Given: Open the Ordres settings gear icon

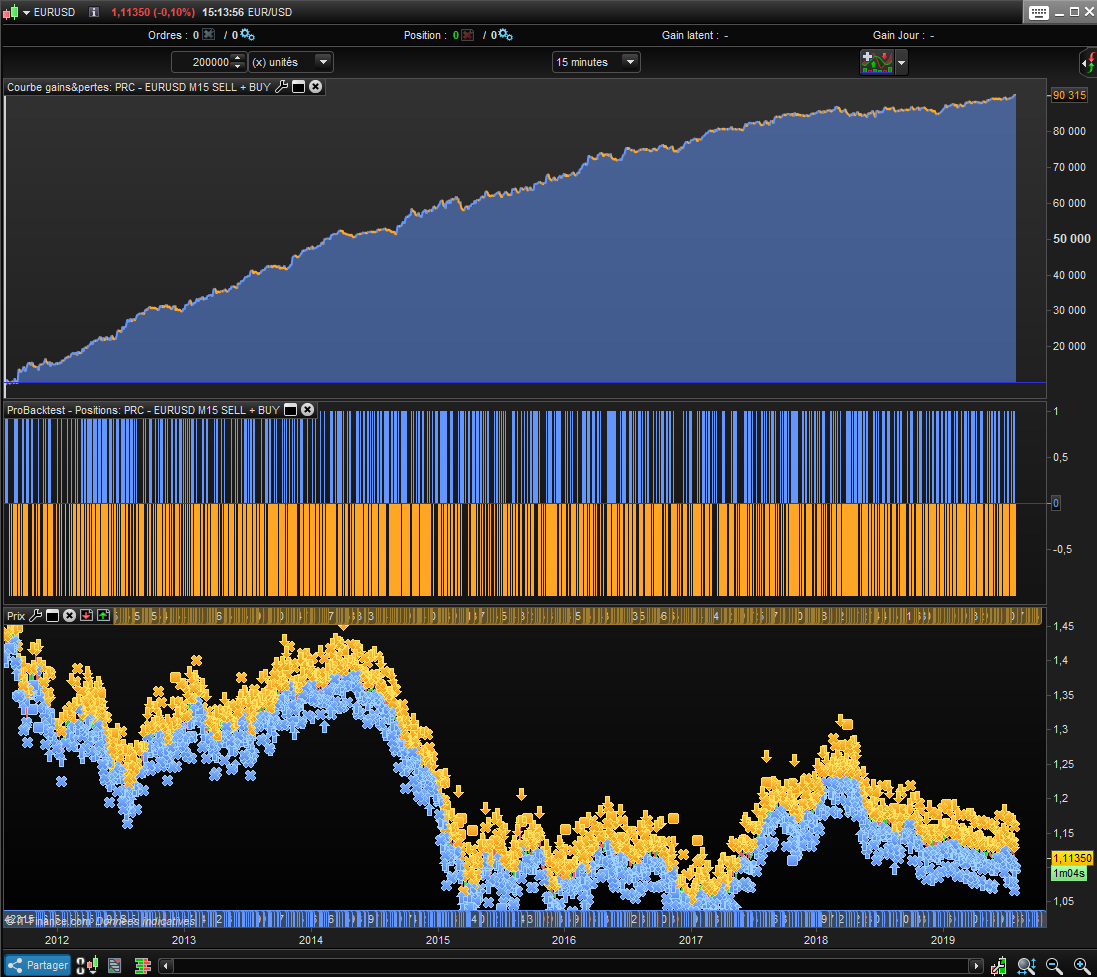Looking at the screenshot, I should pos(248,35).
